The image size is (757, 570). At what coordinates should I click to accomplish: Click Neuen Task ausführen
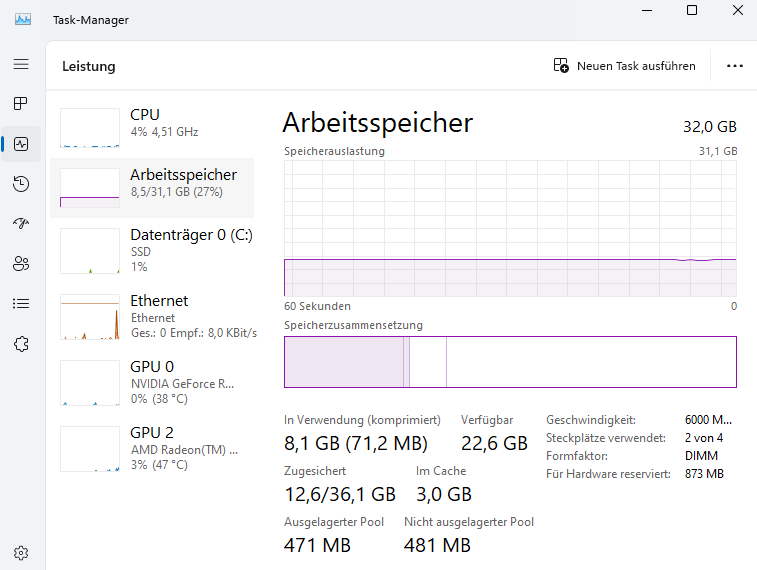coord(624,66)
